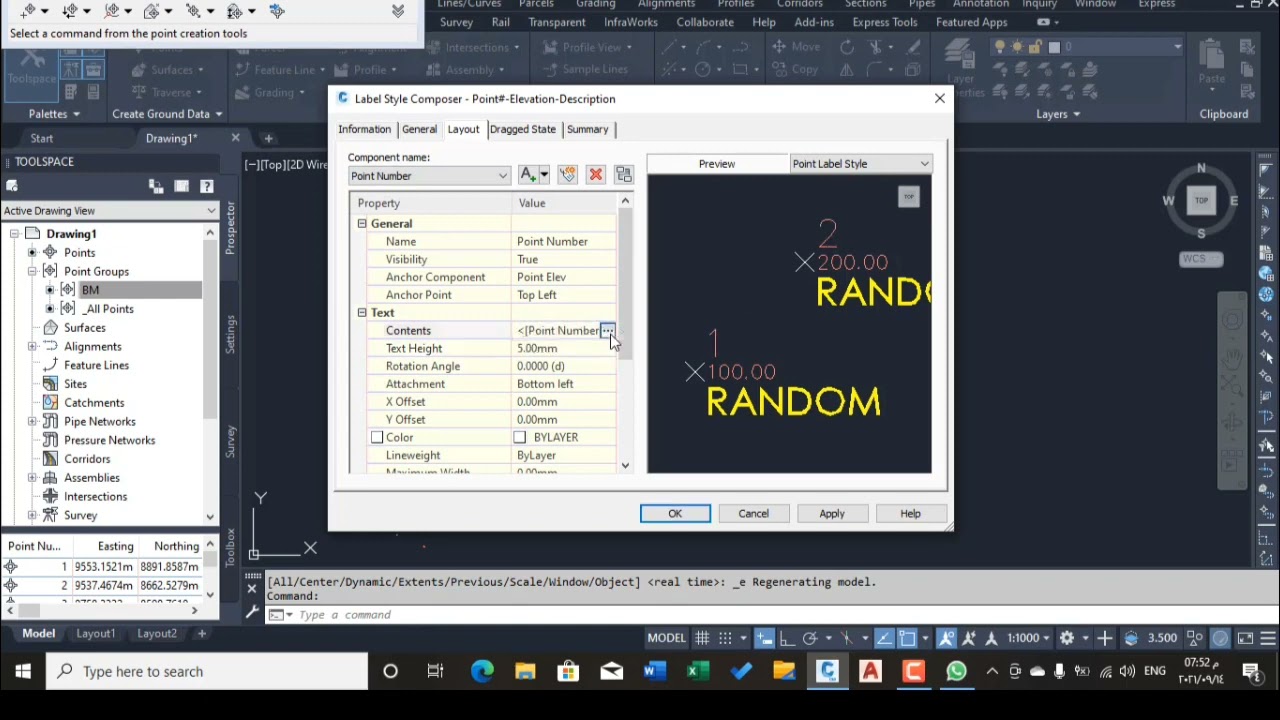The height and width of the screenshot is (720, 1280).
Task: Open the Component name dropdown
Action: click(430, 176)
